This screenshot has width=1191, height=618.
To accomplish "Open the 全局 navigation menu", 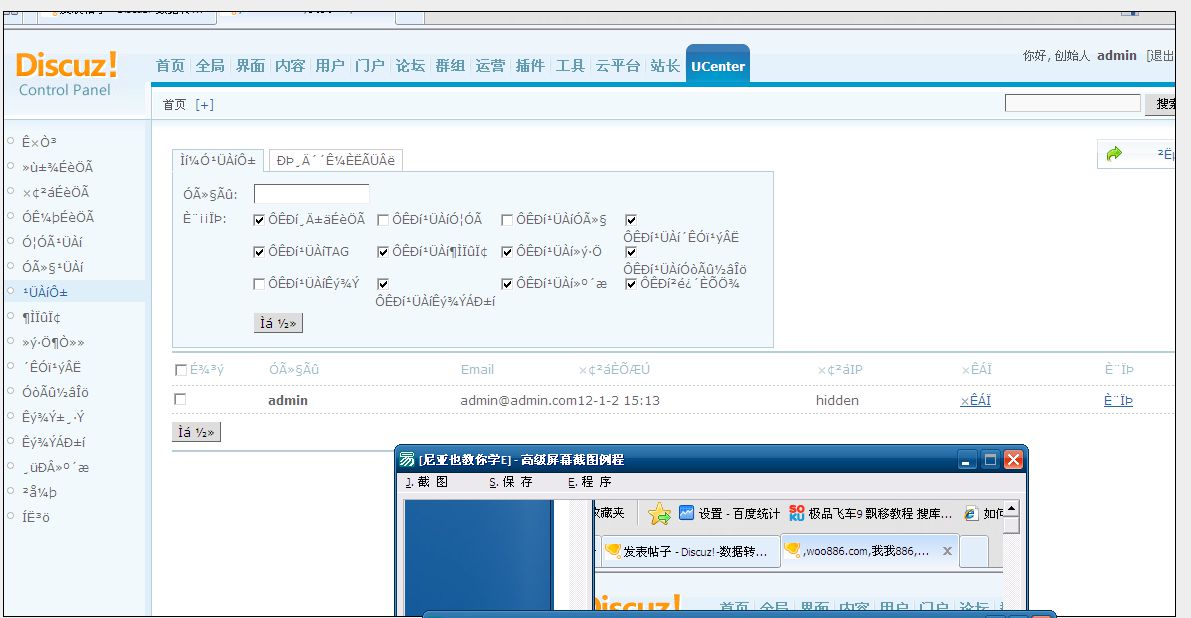I will (x=210, y=66).
